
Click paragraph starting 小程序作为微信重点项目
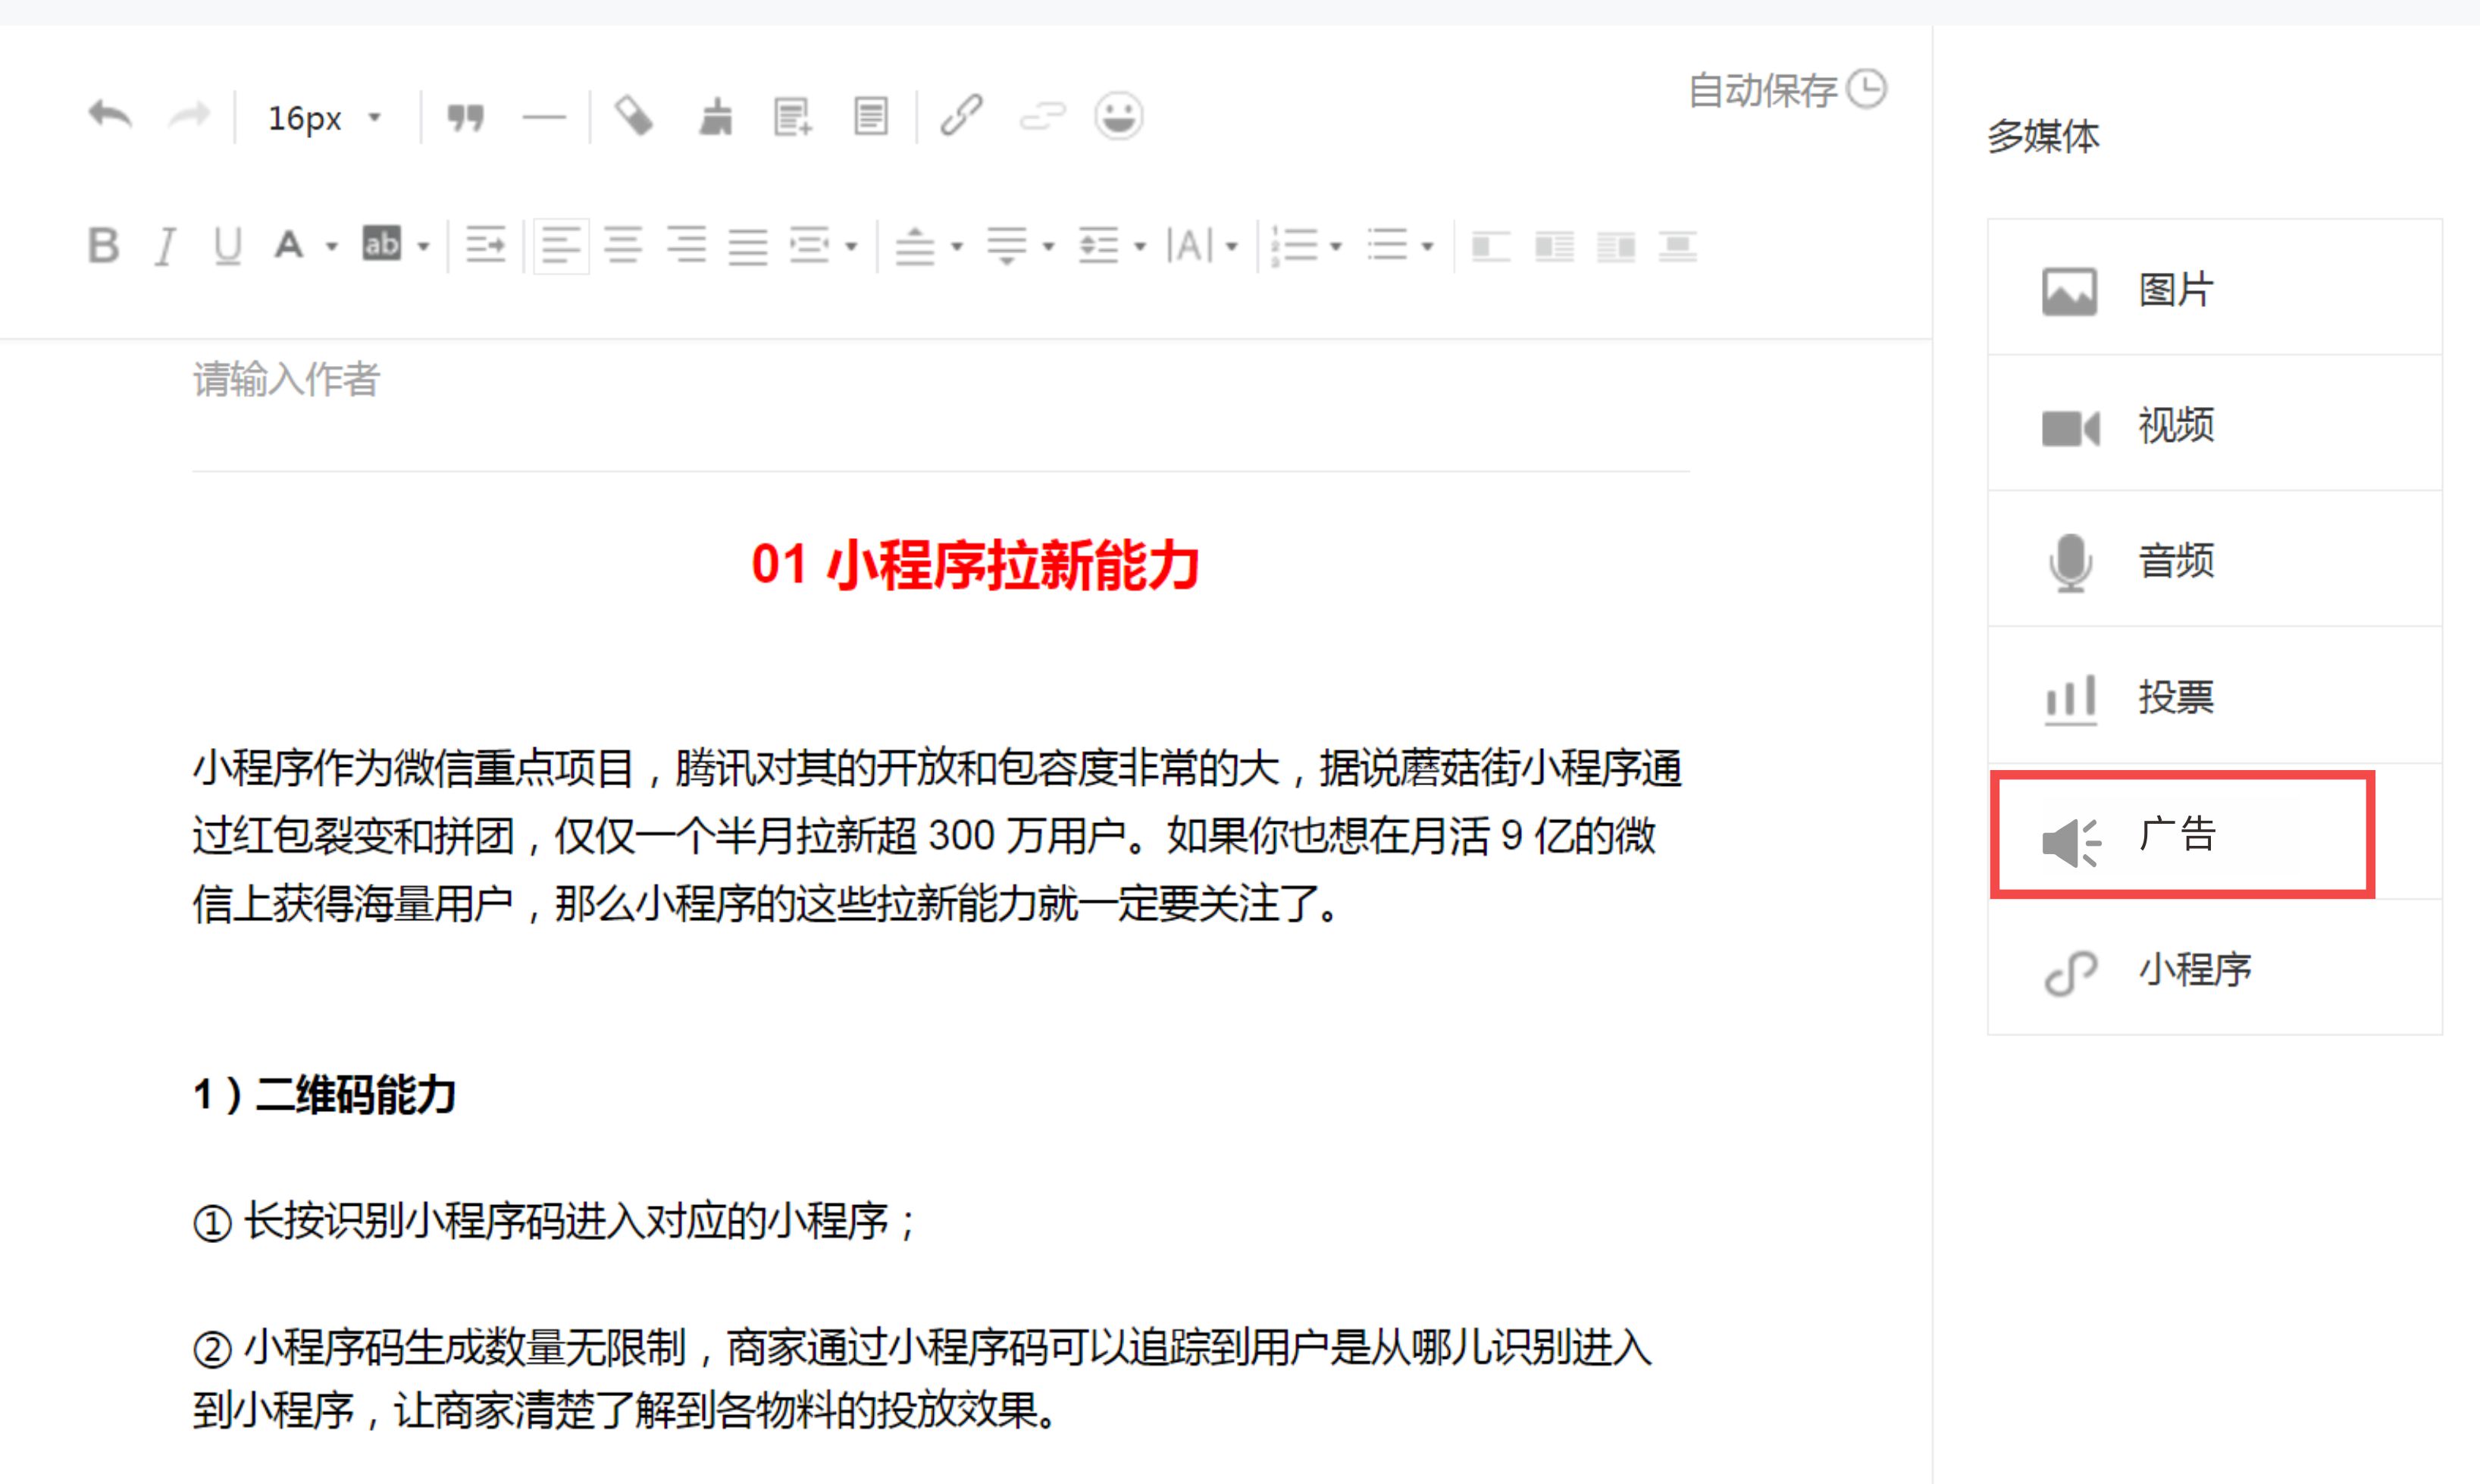pyautogui.click(x=938, y=836)
